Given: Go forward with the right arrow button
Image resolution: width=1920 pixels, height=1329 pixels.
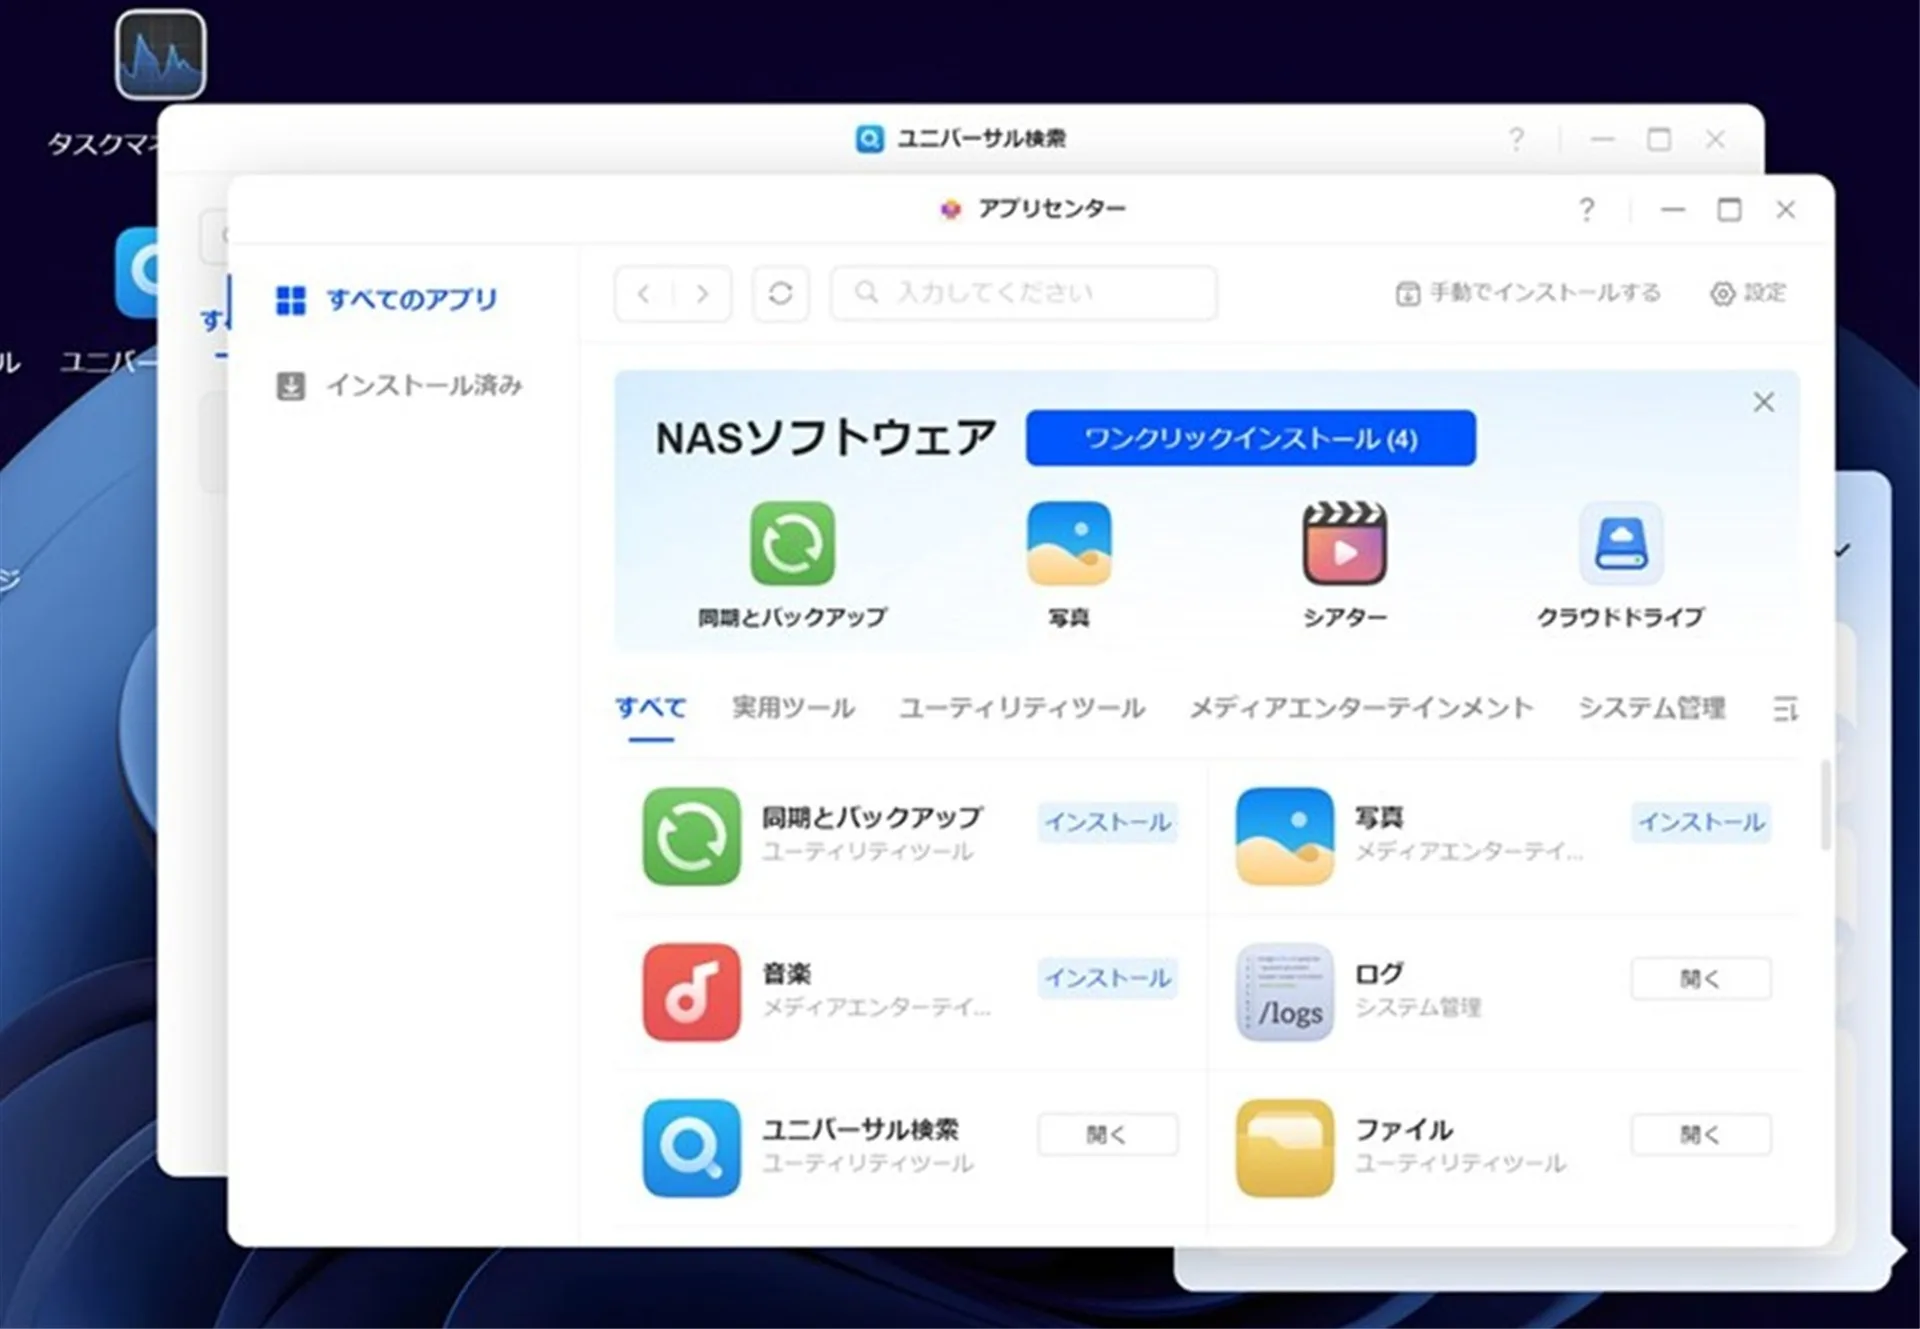Looking at the screenshot, I should pyautogui.click(x=702, y=294).
